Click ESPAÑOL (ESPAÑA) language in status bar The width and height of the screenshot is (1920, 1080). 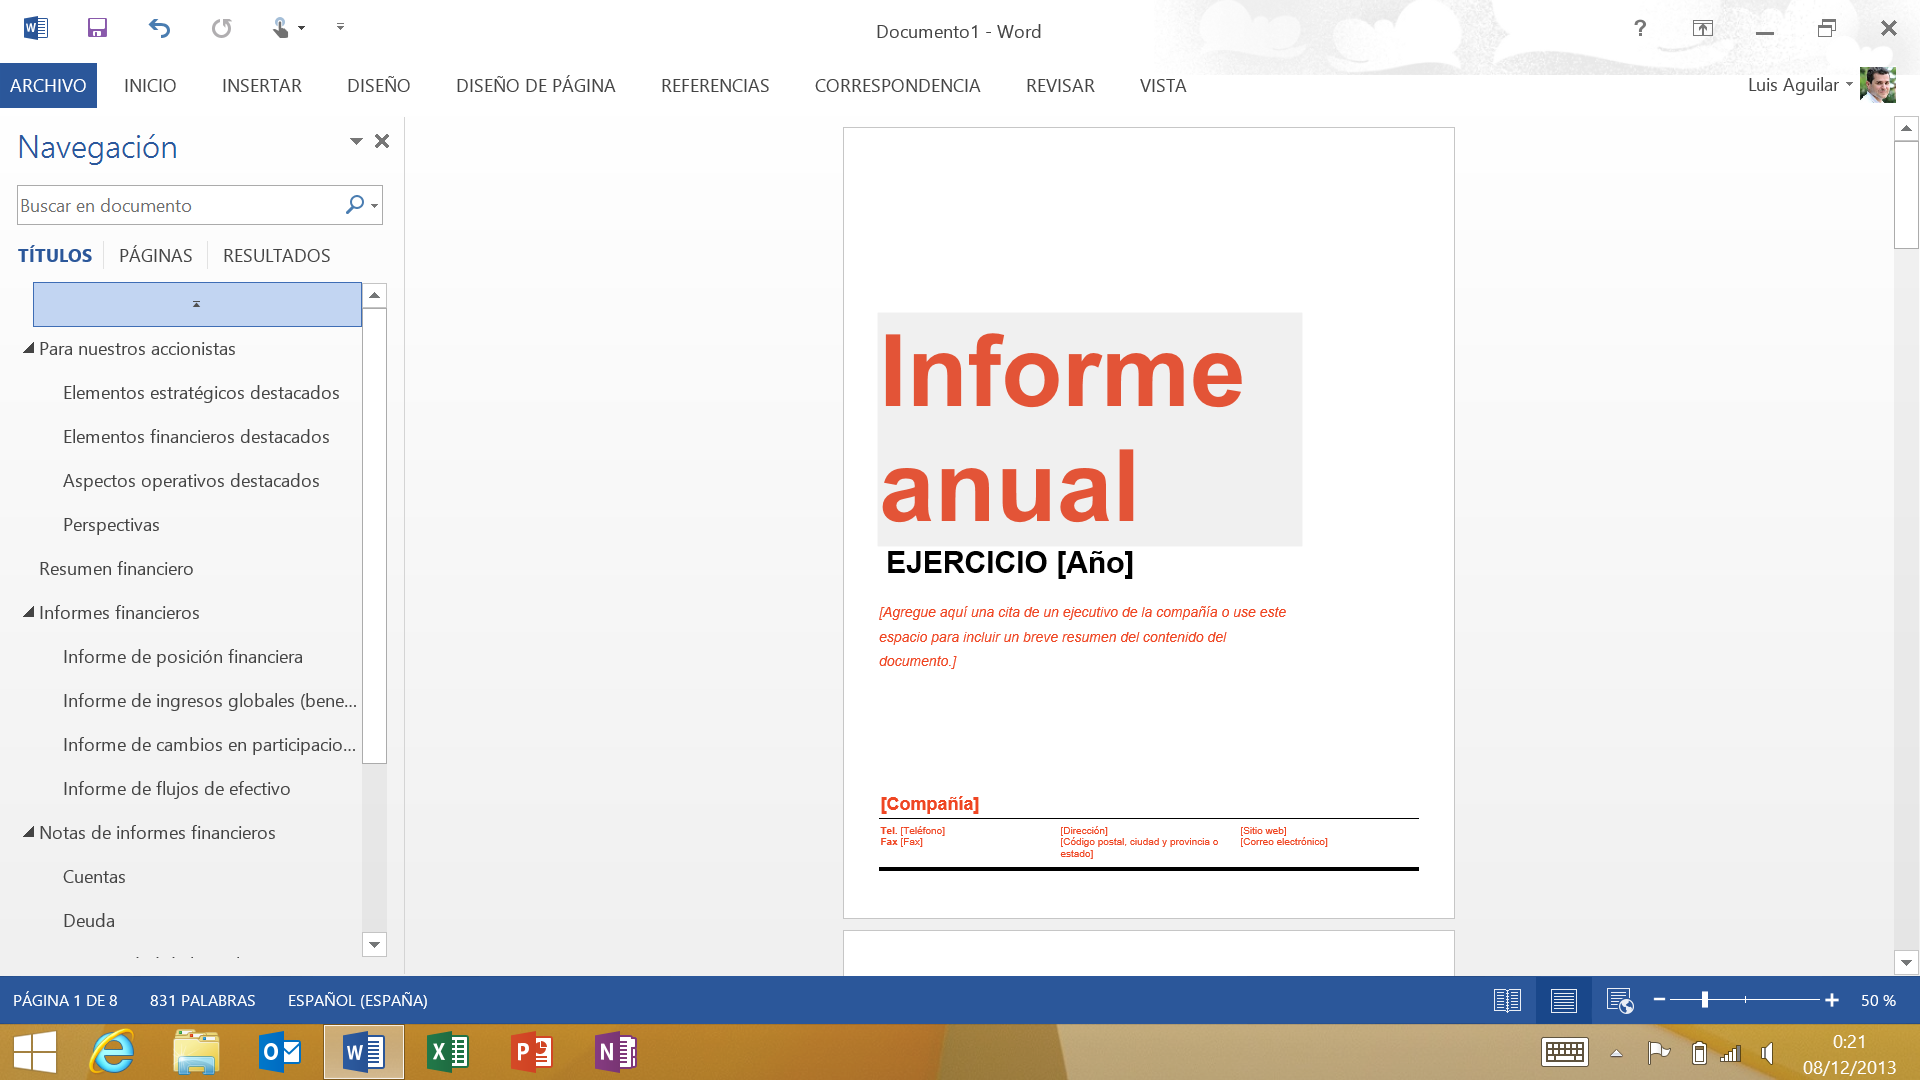pos(357,1000)
